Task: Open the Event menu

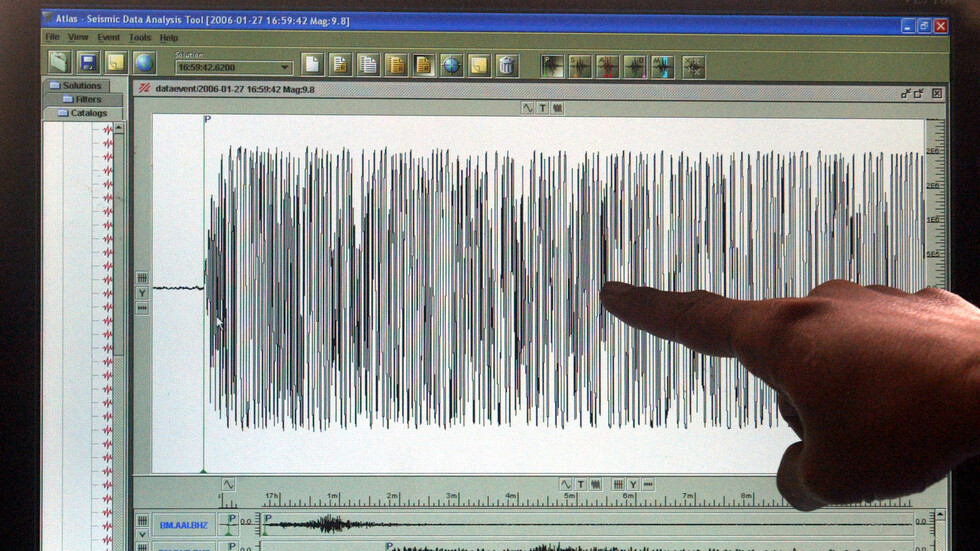Action: [x=108, y=38]
